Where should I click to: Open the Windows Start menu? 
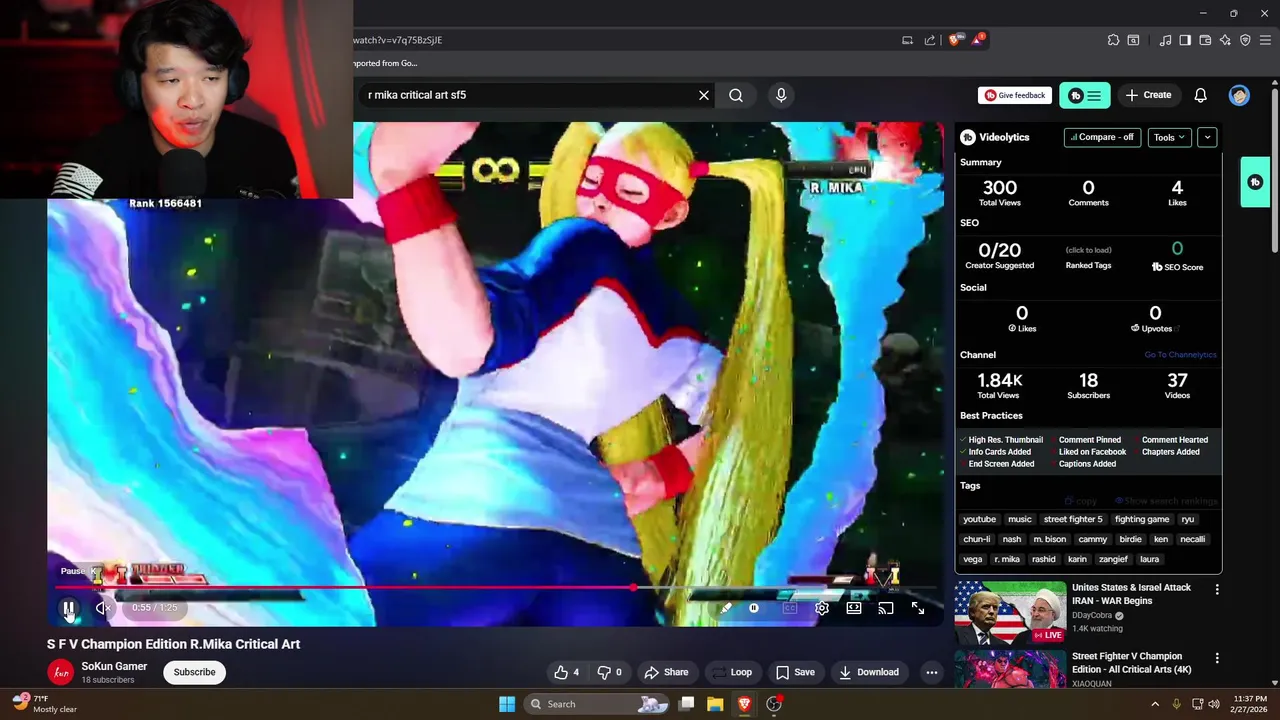(507, 703)
